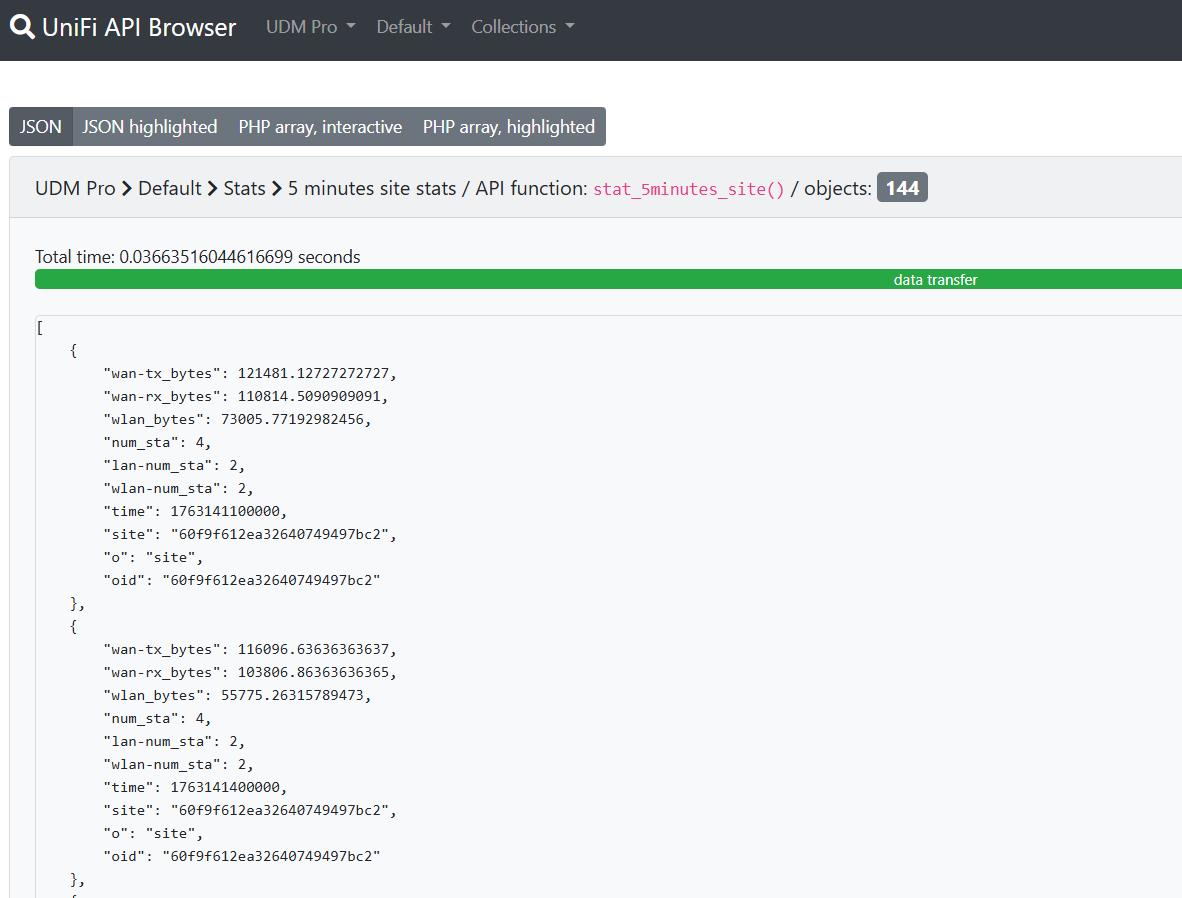Viewport: 1182px width, 898px height.
Task: Switch to PHP array, interactive view
Action: 320,127
